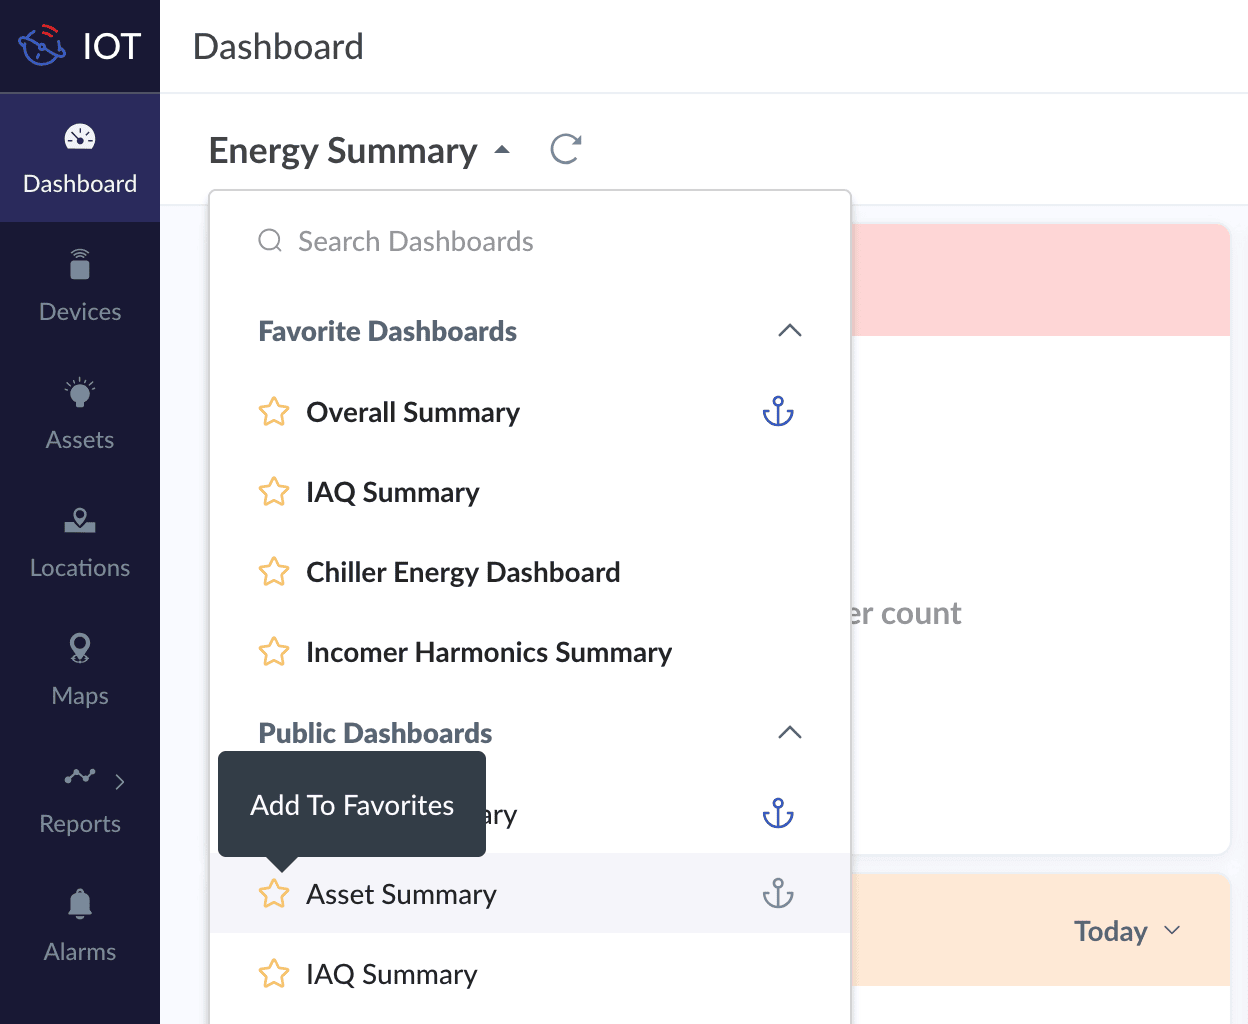Expand the Reports menu in sidebar

80,798
